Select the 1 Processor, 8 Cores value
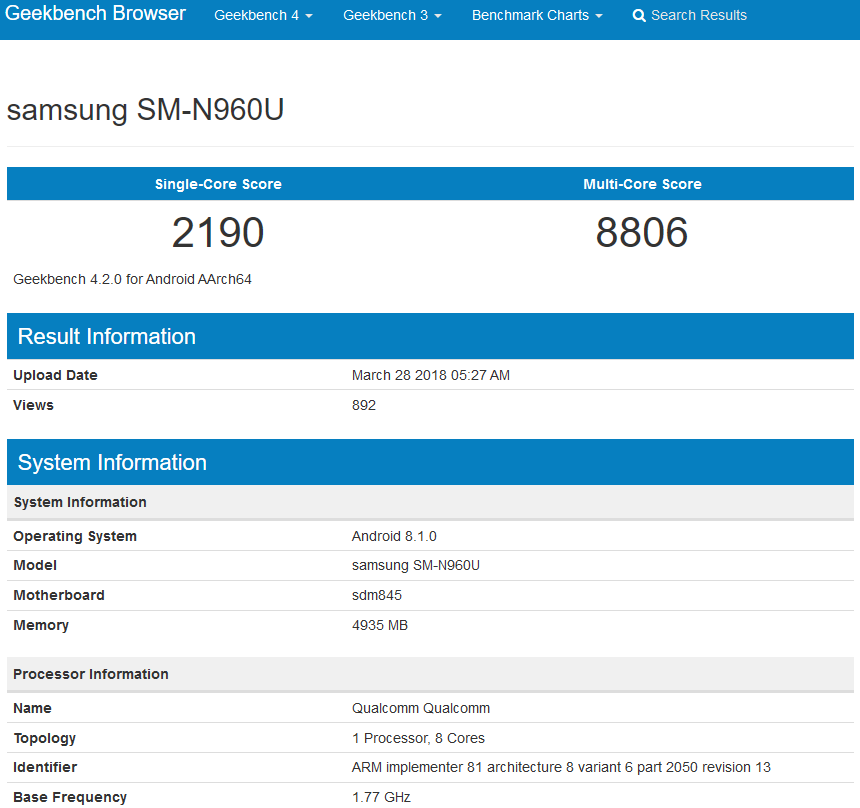 coord(418,738)
